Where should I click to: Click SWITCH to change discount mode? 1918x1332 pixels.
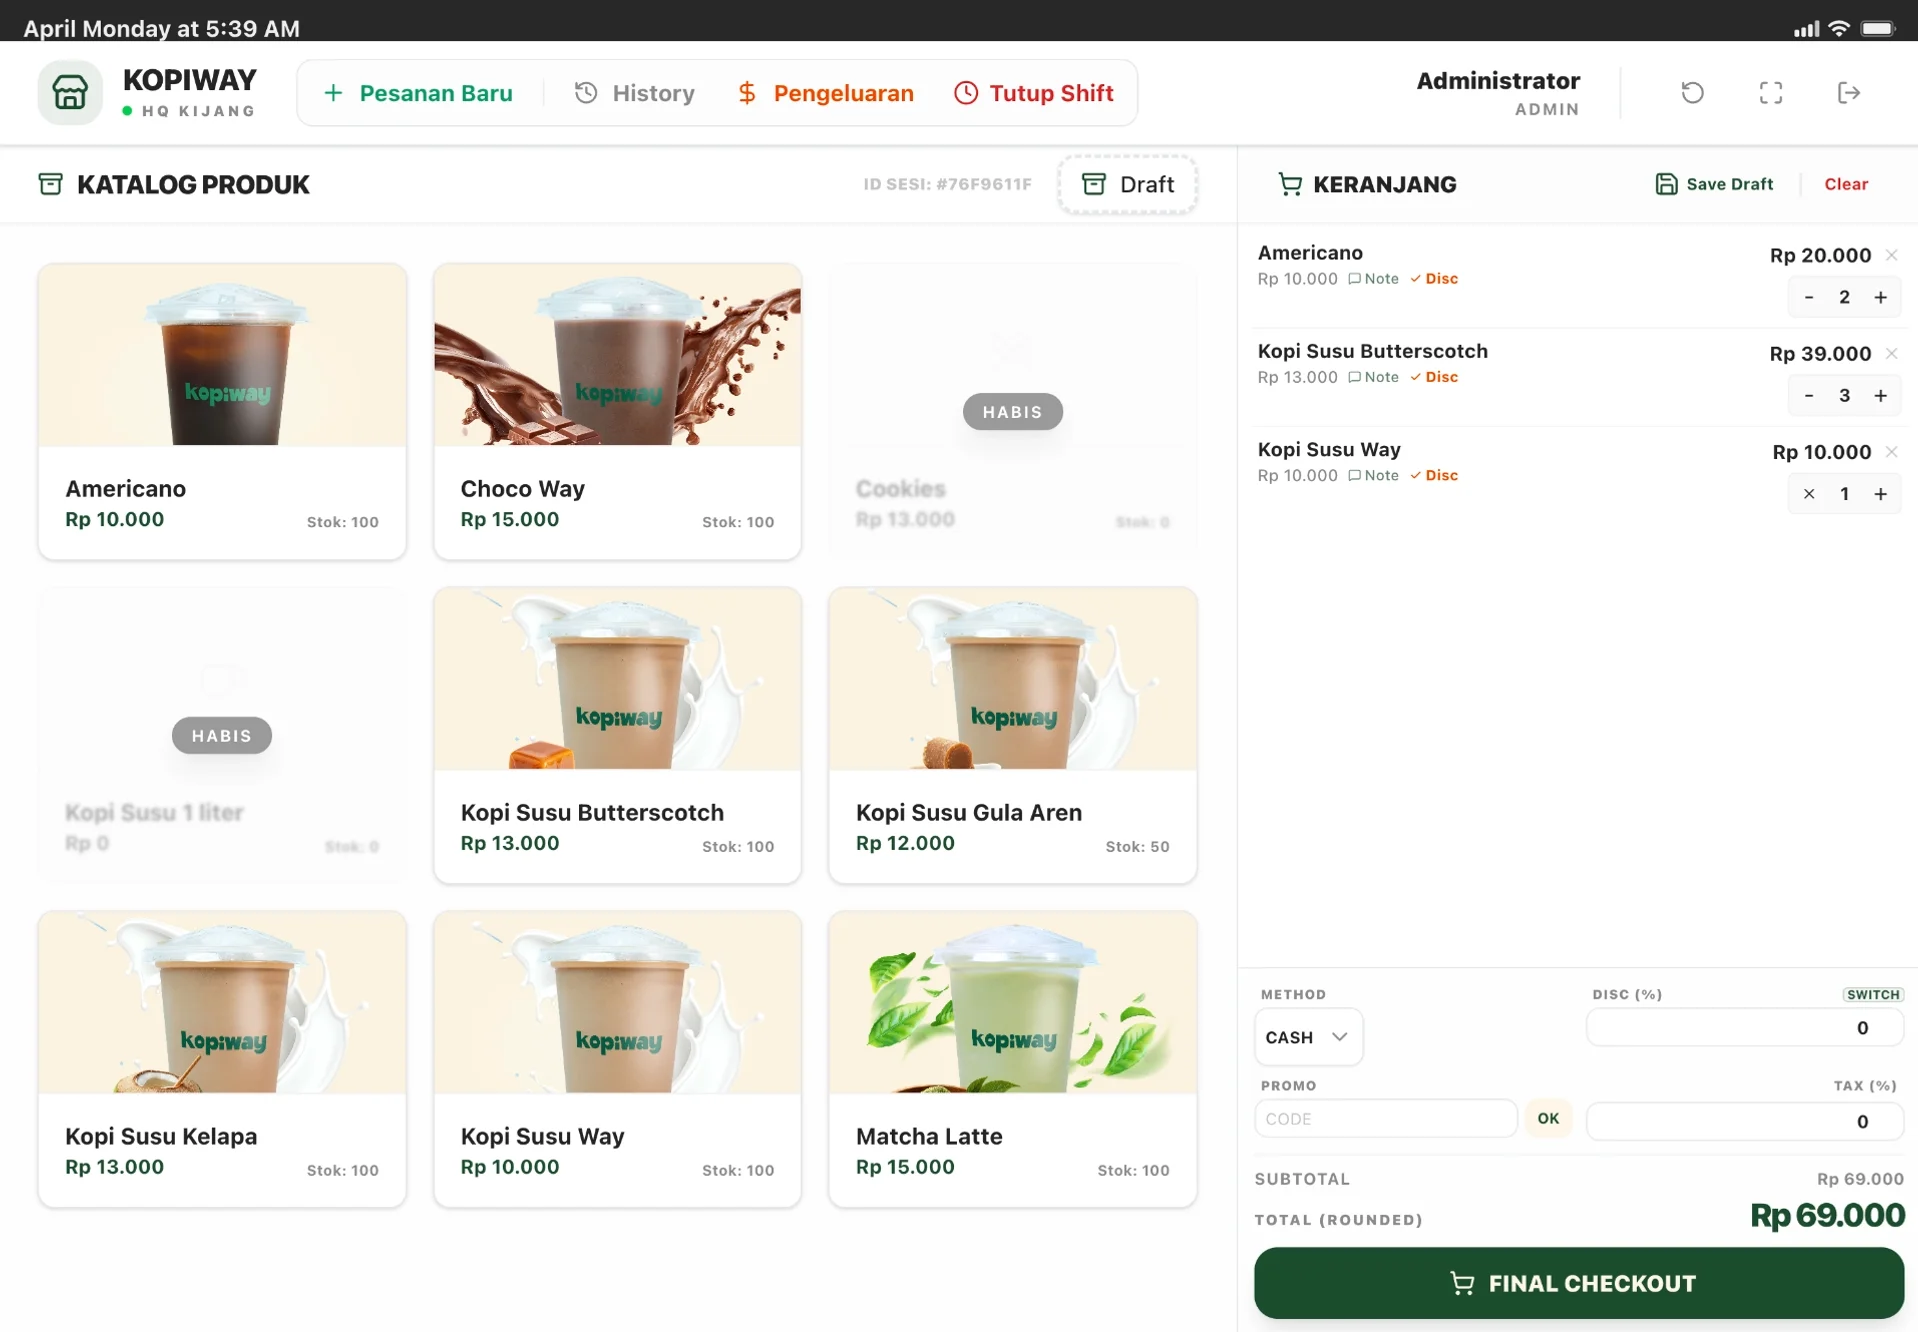1873,994
